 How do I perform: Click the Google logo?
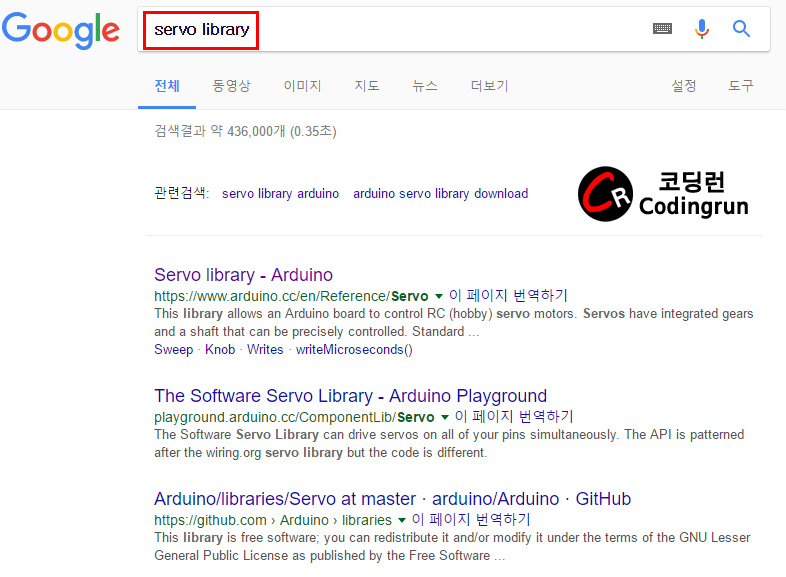click(61, 31)
